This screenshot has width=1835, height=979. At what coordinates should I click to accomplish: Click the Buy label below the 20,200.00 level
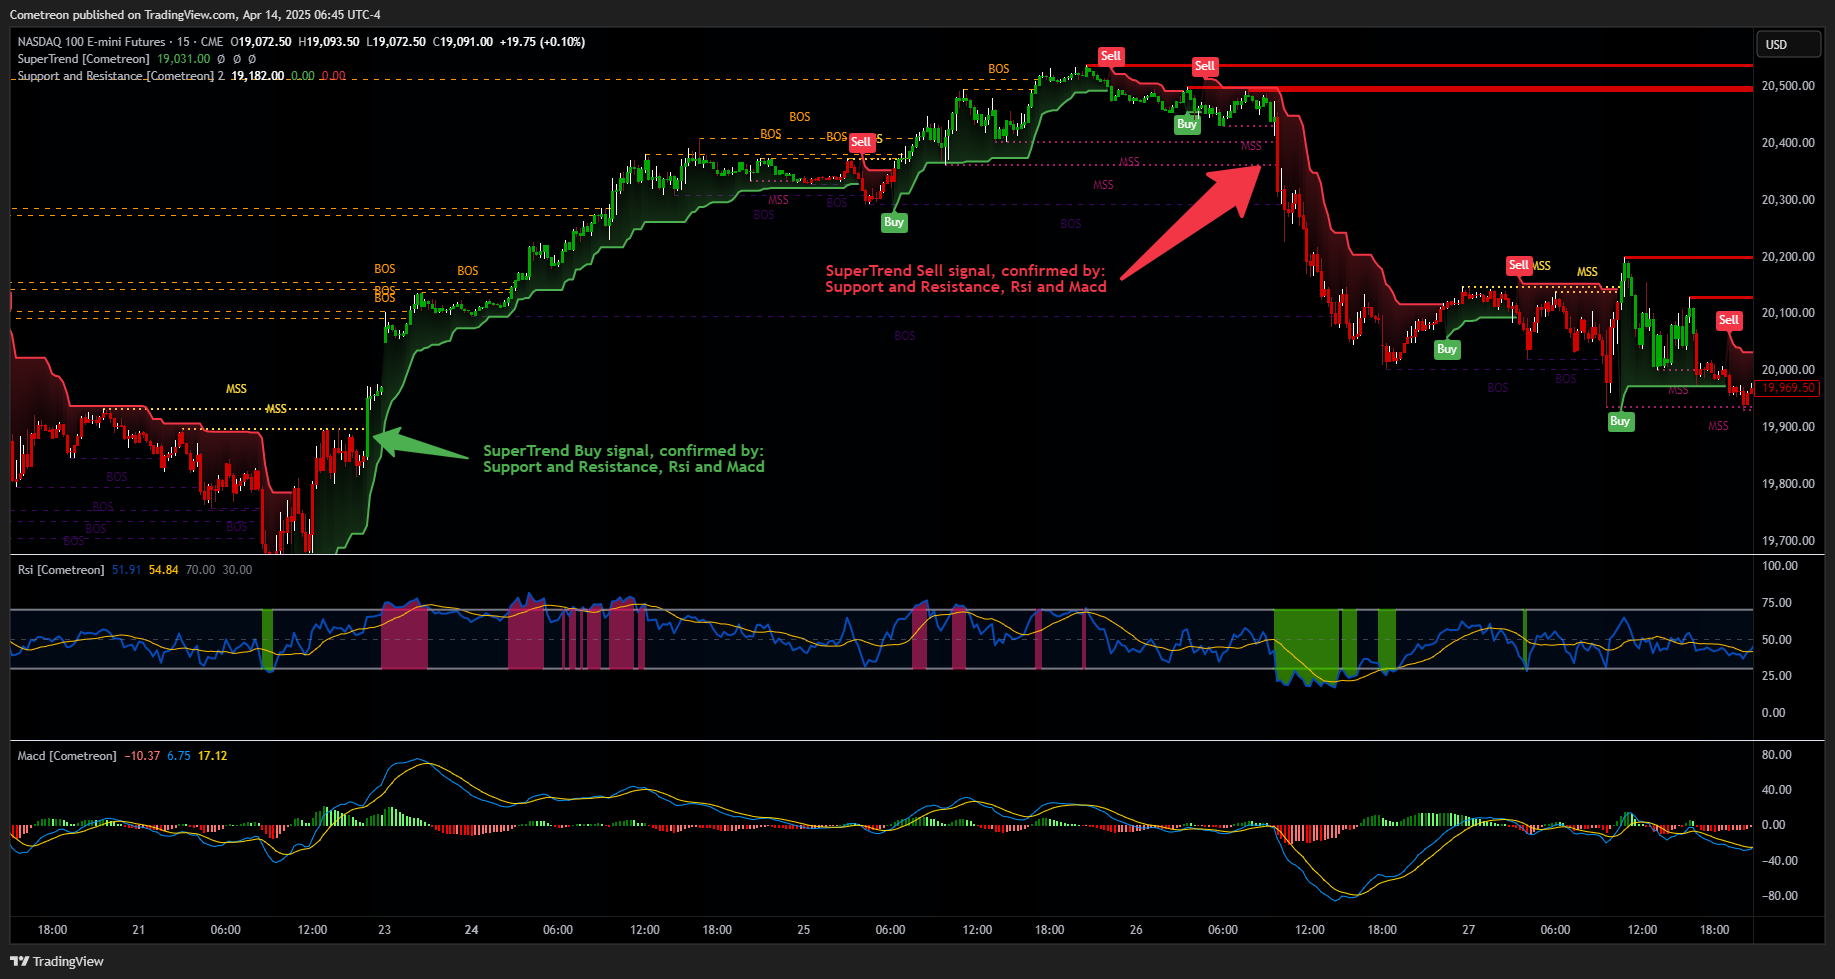[x=894, y=222]
